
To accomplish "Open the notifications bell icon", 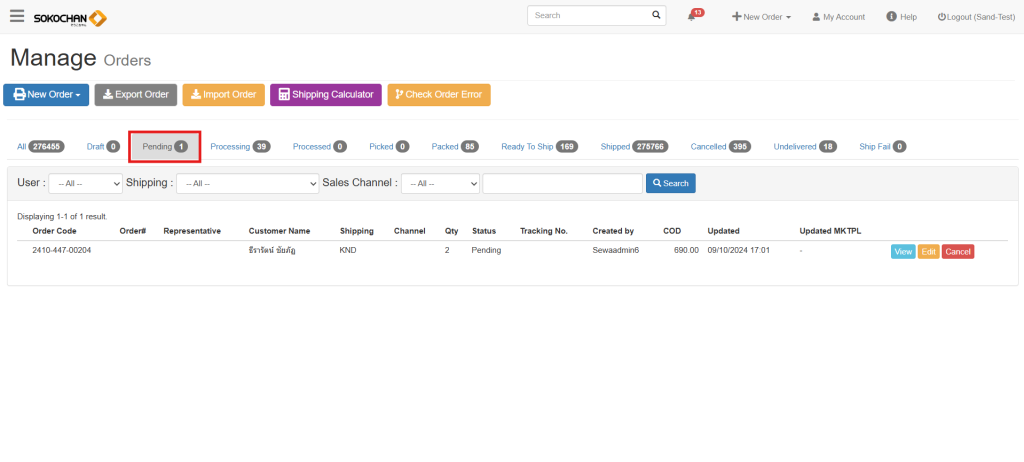I will pos(692,17).
